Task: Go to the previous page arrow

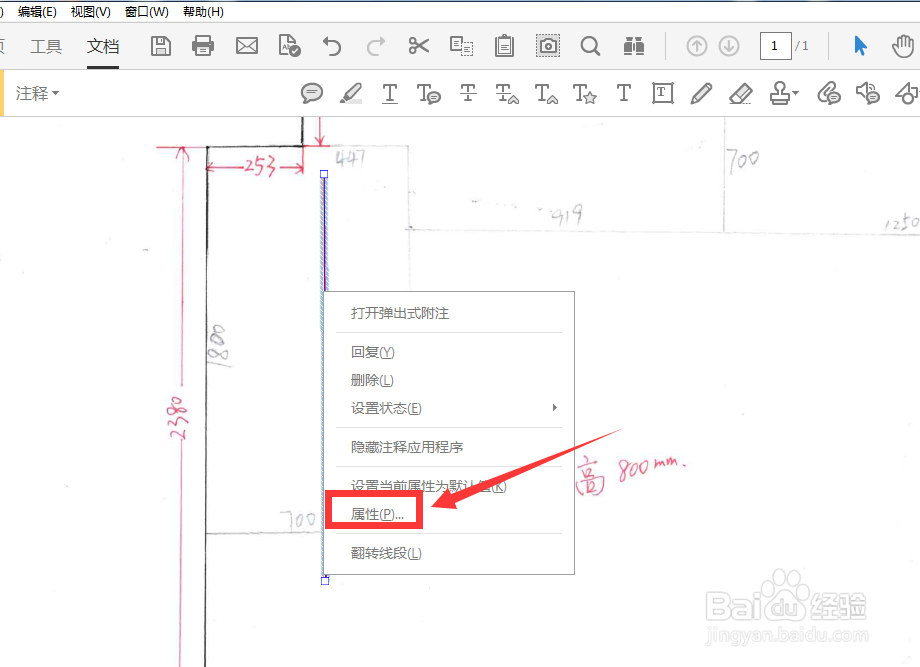Action: [x=696, y=46]
